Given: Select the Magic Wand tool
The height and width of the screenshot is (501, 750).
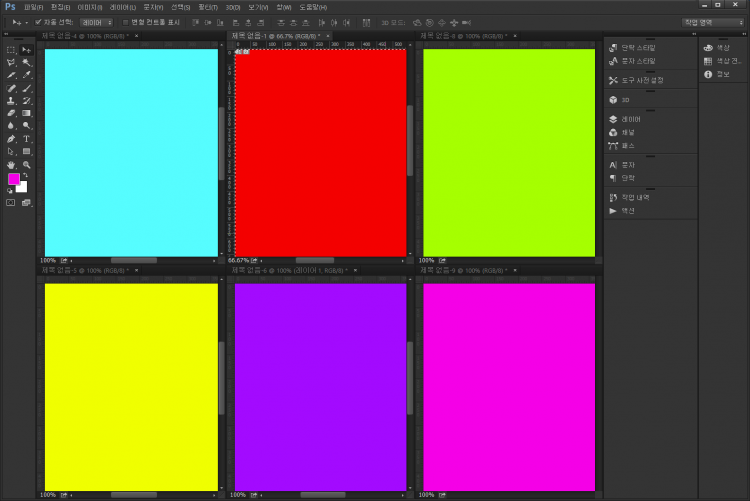Looking at the screenshot, I should coord(27,62).
